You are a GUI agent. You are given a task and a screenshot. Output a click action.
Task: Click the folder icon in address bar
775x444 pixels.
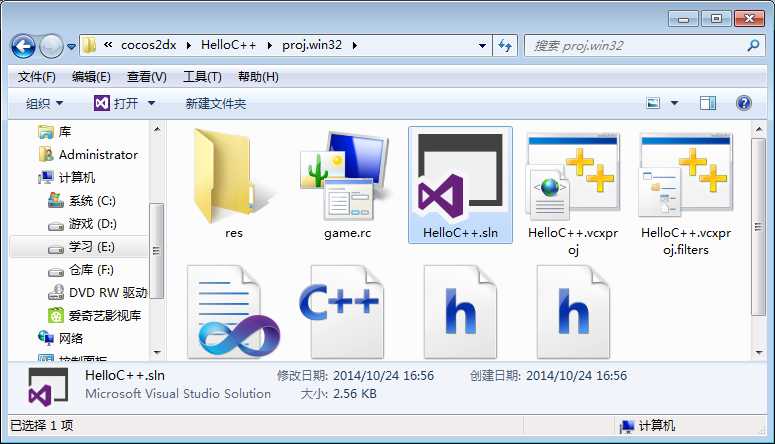point(89,45)
